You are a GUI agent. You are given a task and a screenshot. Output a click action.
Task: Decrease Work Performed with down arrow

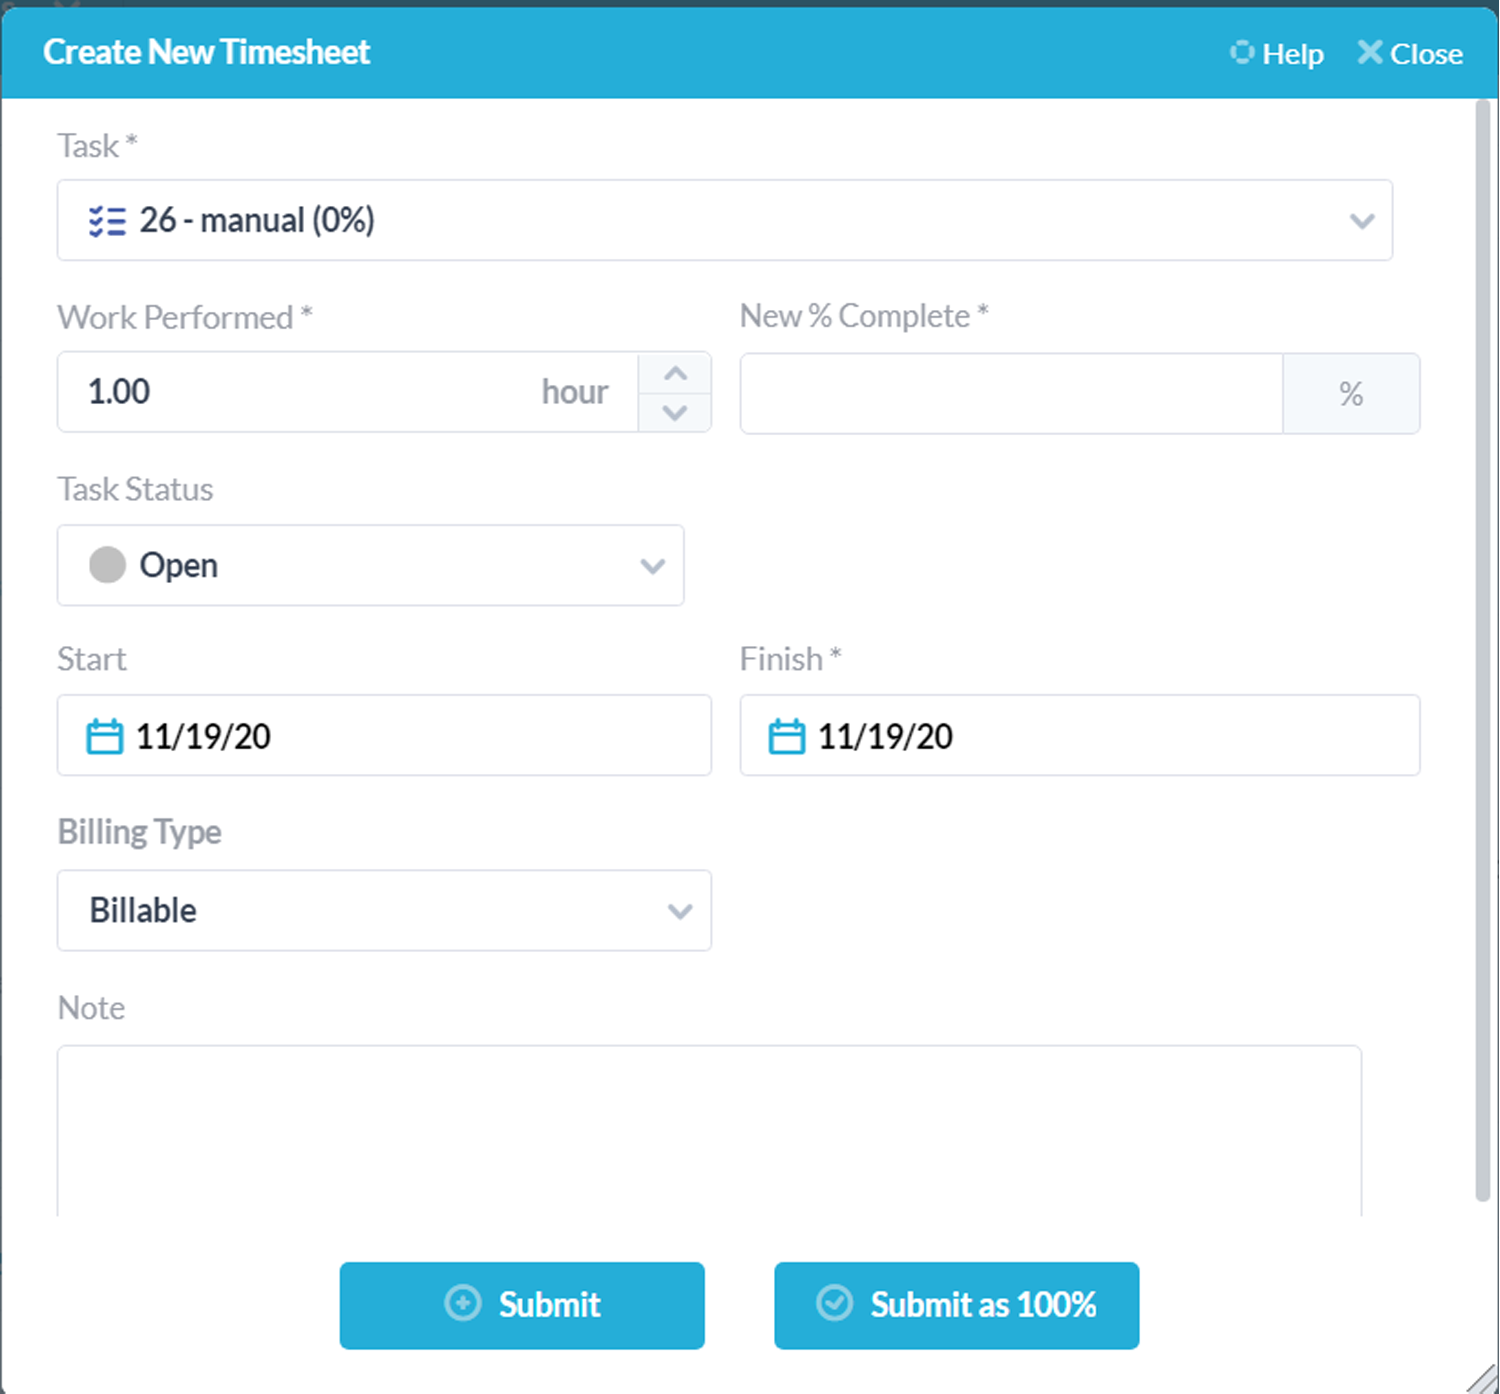[x=675, y=412]
